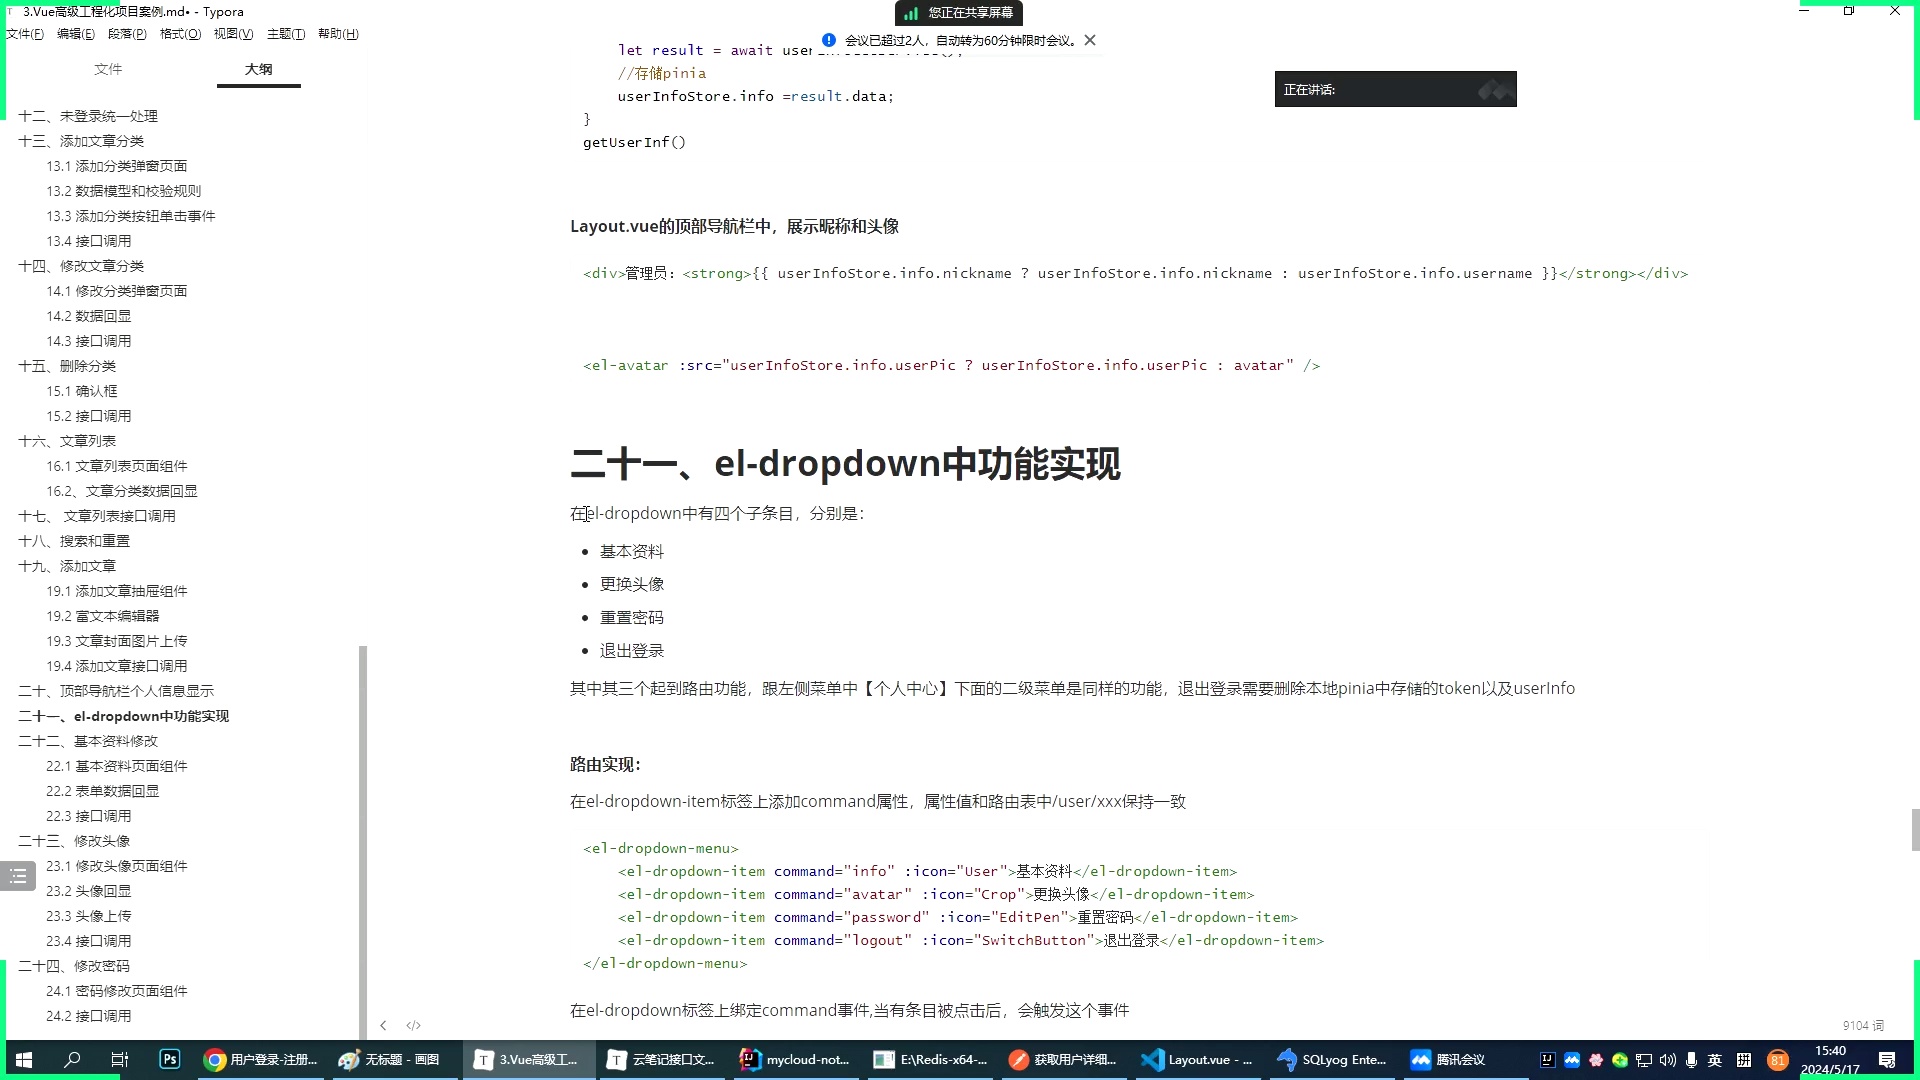Image resolution: width=1920 pixels, height=1080 pixels.
Task: Open the outline sidebar toggle on left edge
Action: pos(17,875)
